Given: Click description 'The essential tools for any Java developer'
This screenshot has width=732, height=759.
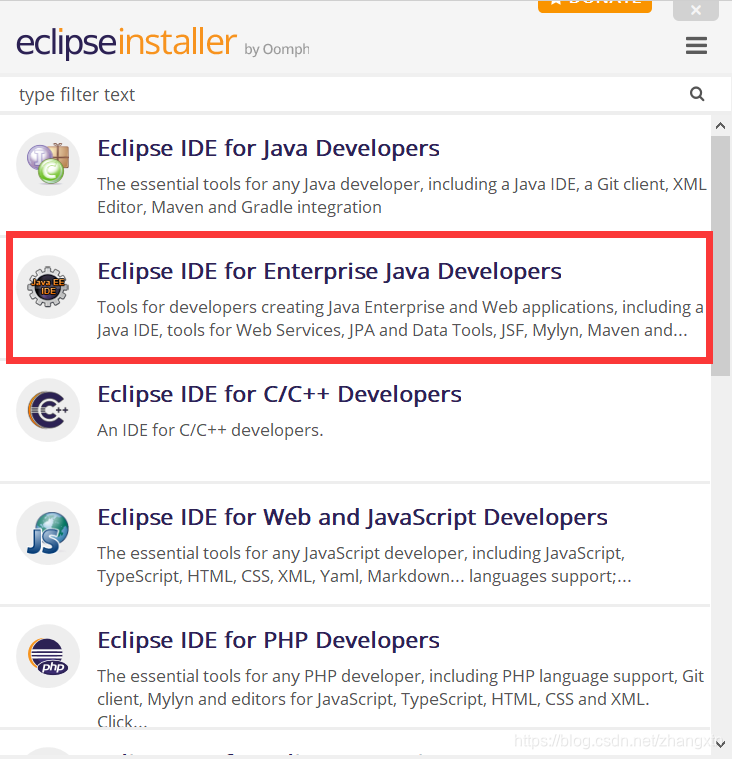Looking at the screenshot, I should click(402, 196).
